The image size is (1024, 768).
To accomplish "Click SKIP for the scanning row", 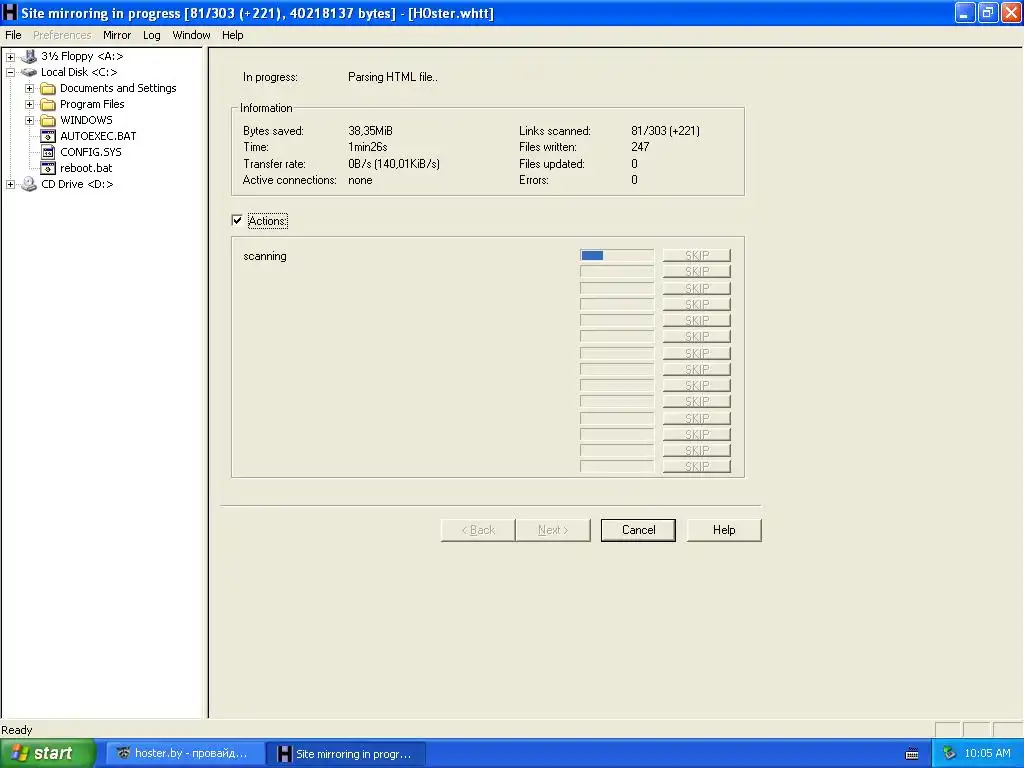I will coord(697,255).
